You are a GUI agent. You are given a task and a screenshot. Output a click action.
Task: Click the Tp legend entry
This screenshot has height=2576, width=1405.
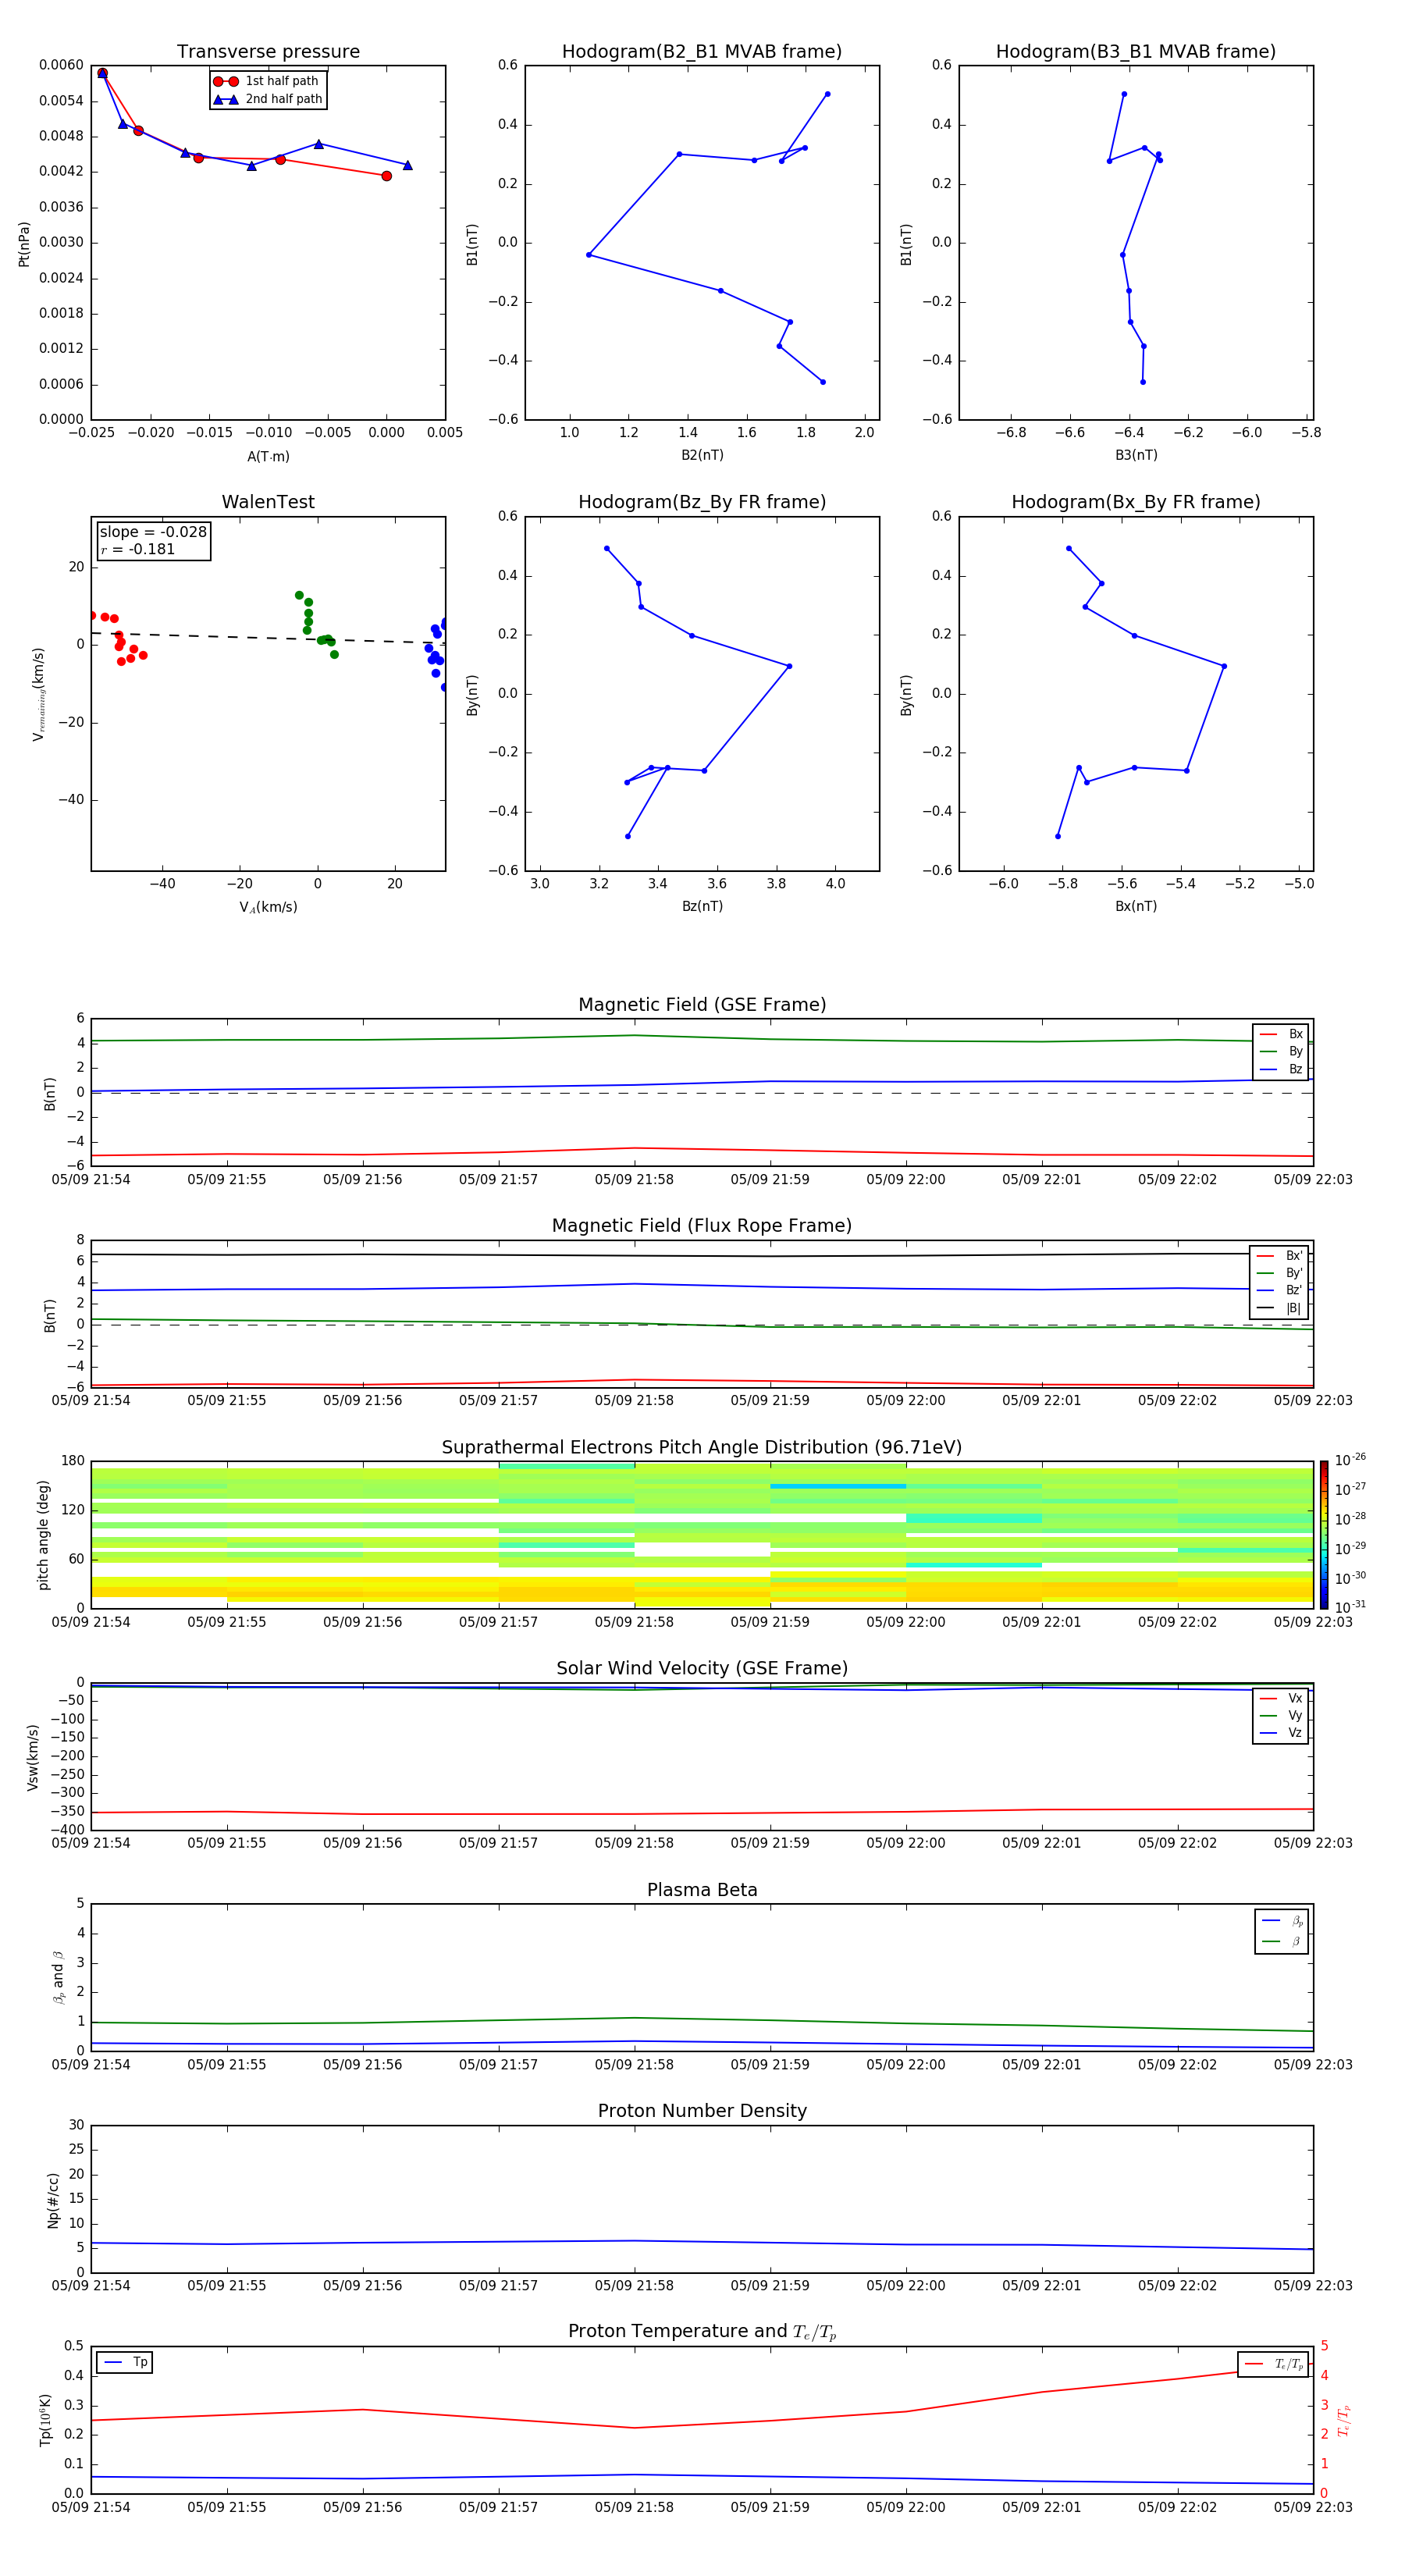tap(125, 2362)
